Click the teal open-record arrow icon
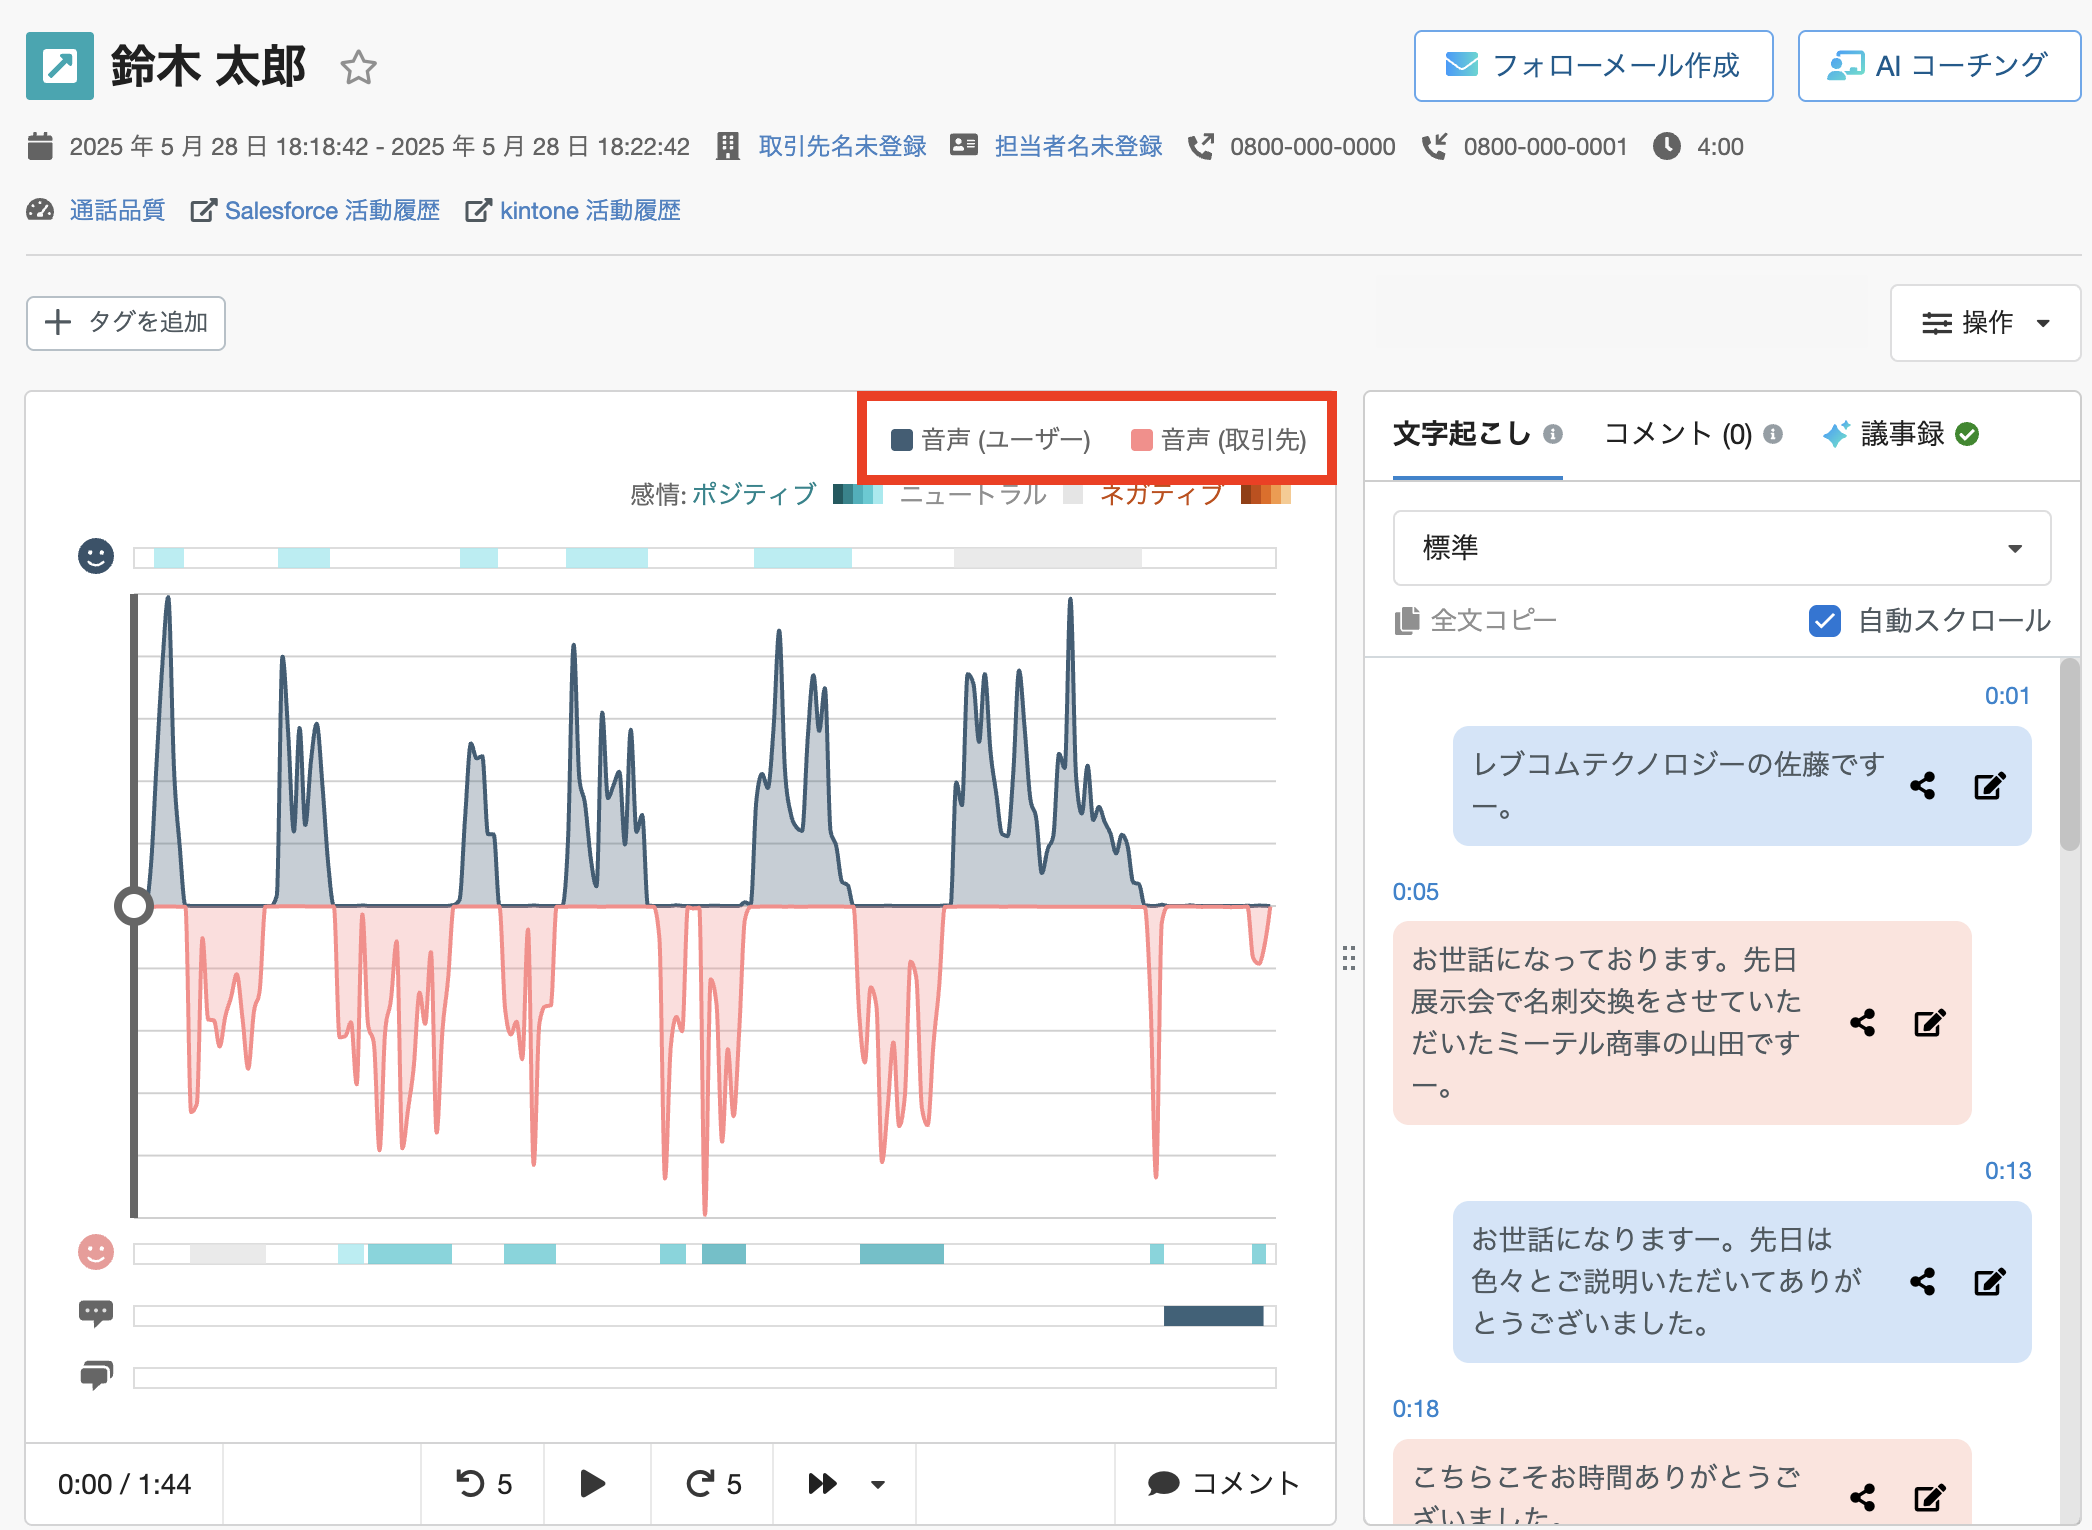 [x=60, y=66]
